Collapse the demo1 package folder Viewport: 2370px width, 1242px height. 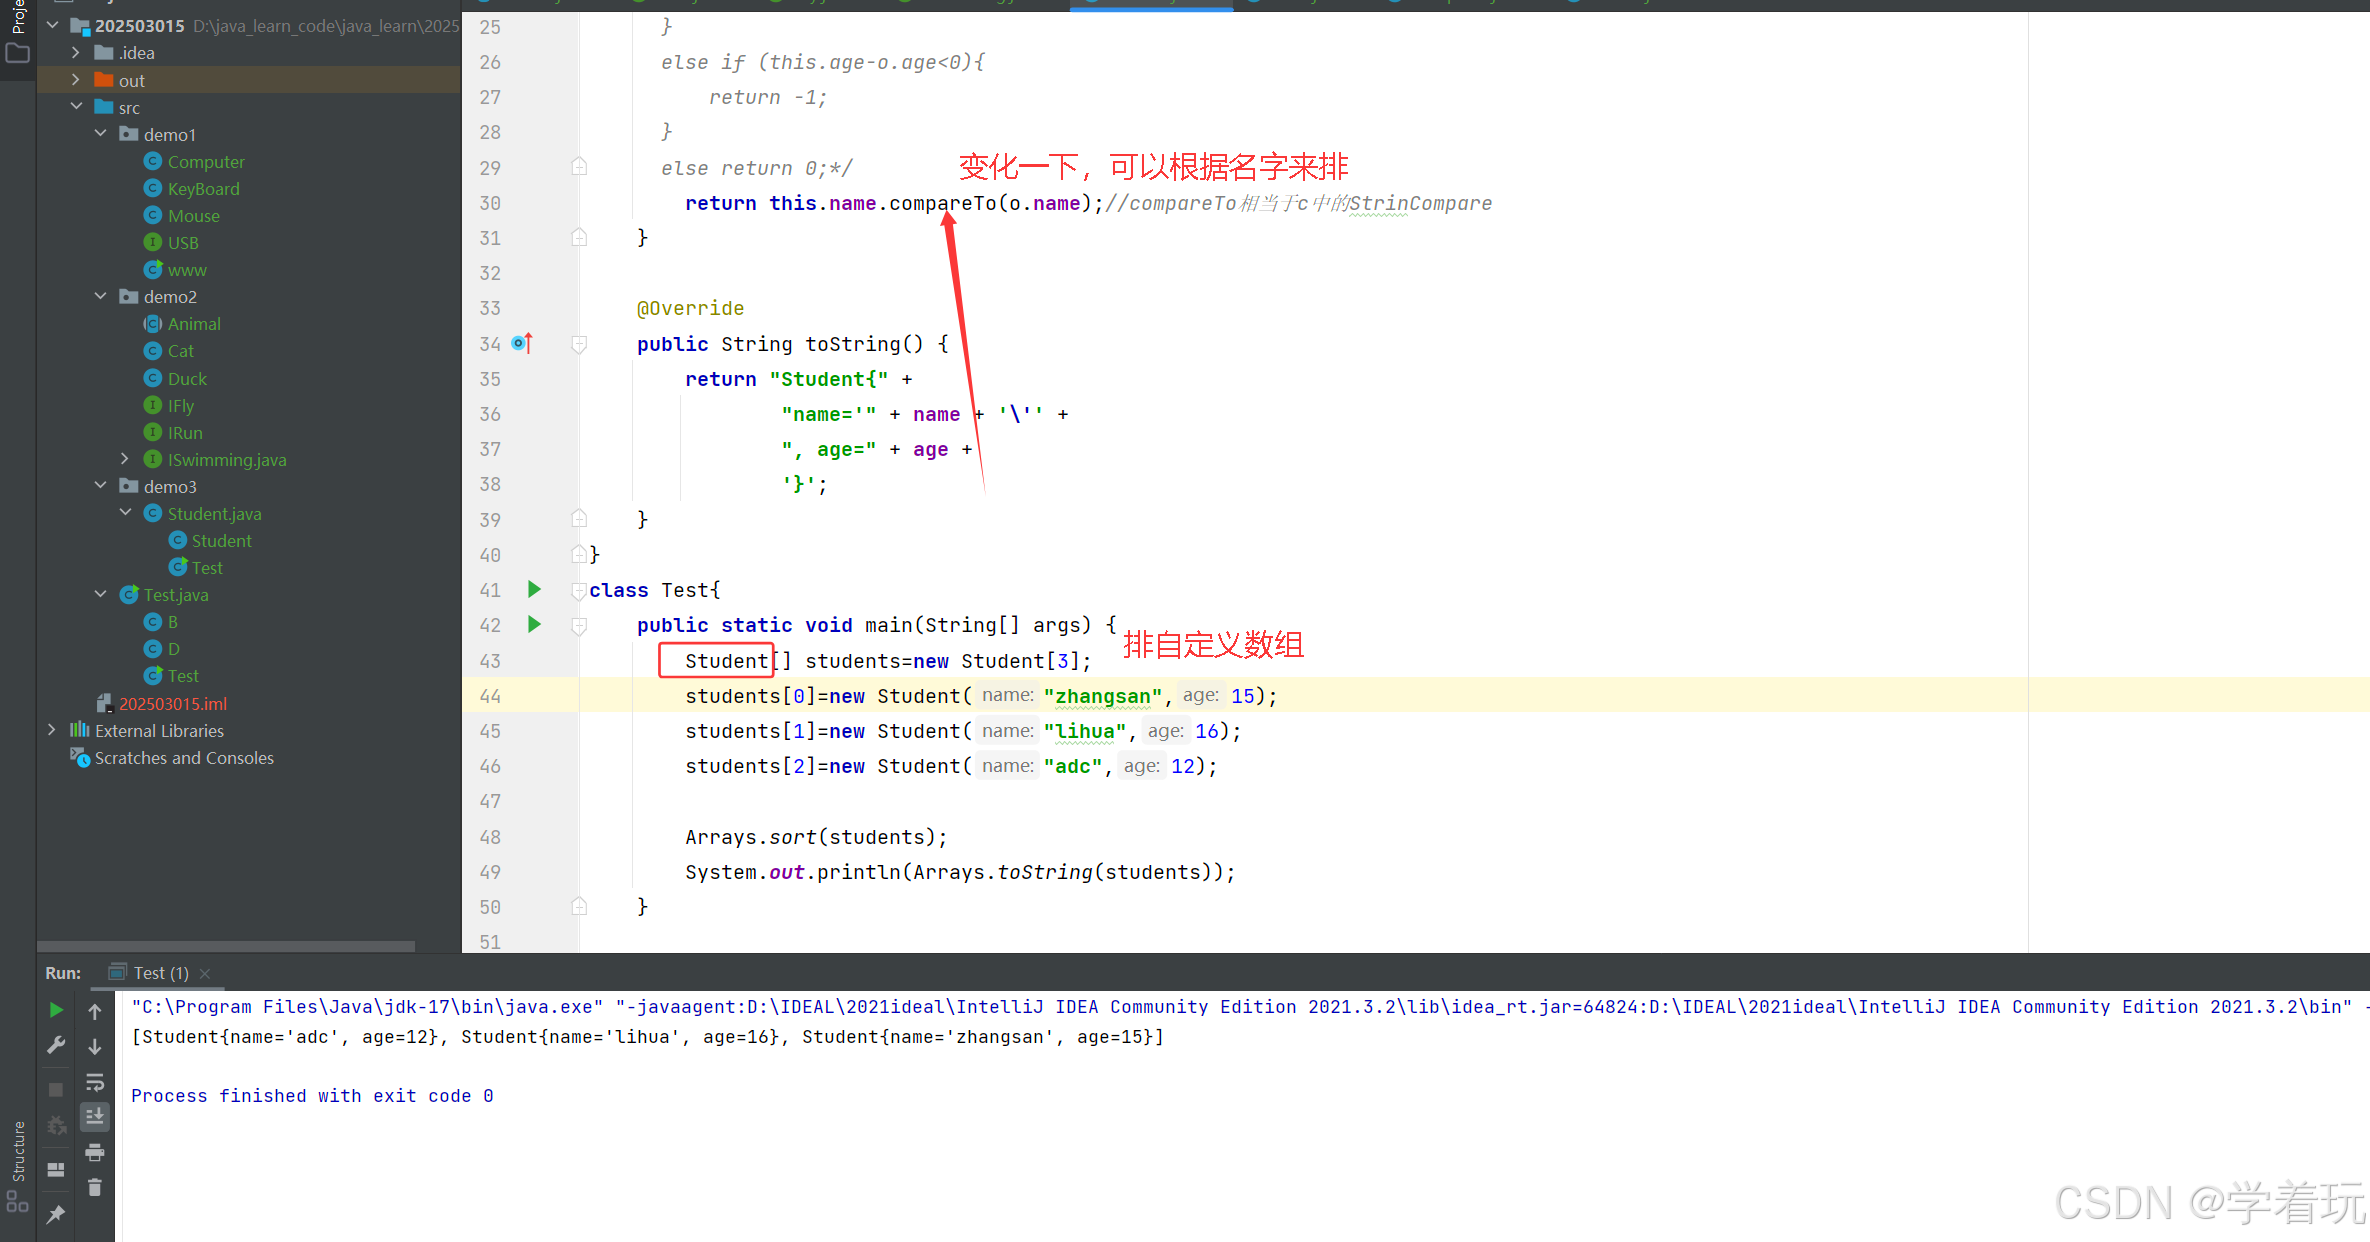point(100,134)
